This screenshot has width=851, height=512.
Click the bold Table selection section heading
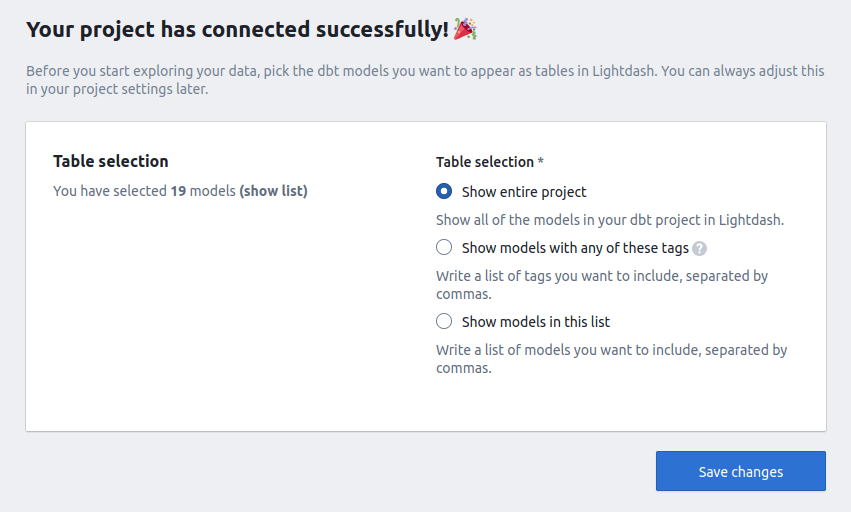click(x=111, y=161)
